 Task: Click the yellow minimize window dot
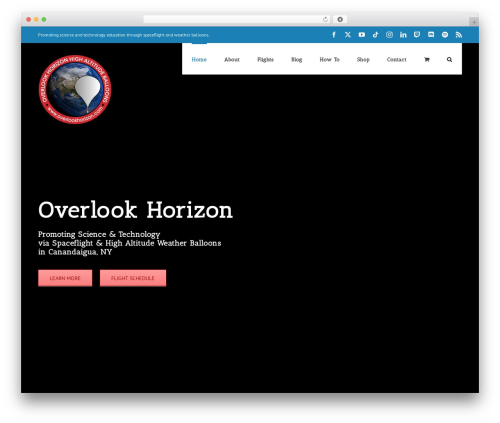pos(36,19)
